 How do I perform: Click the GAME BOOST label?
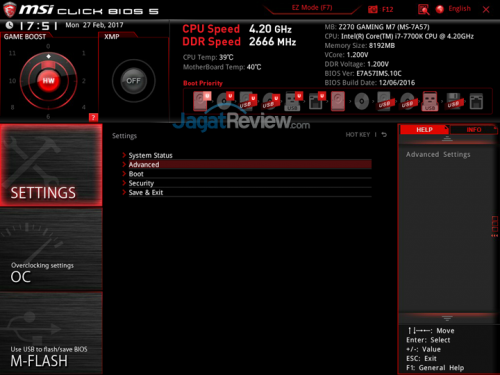(x=25, y=37)
